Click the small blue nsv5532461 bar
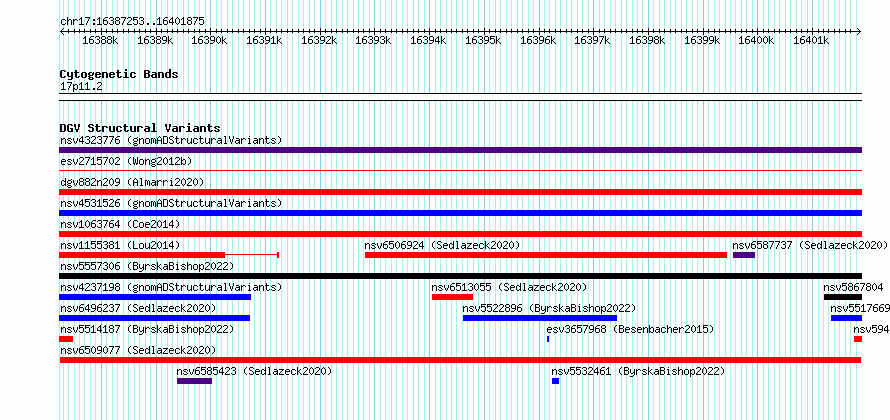Viewport: 890px width, 420px height. (x=555, y=381)
